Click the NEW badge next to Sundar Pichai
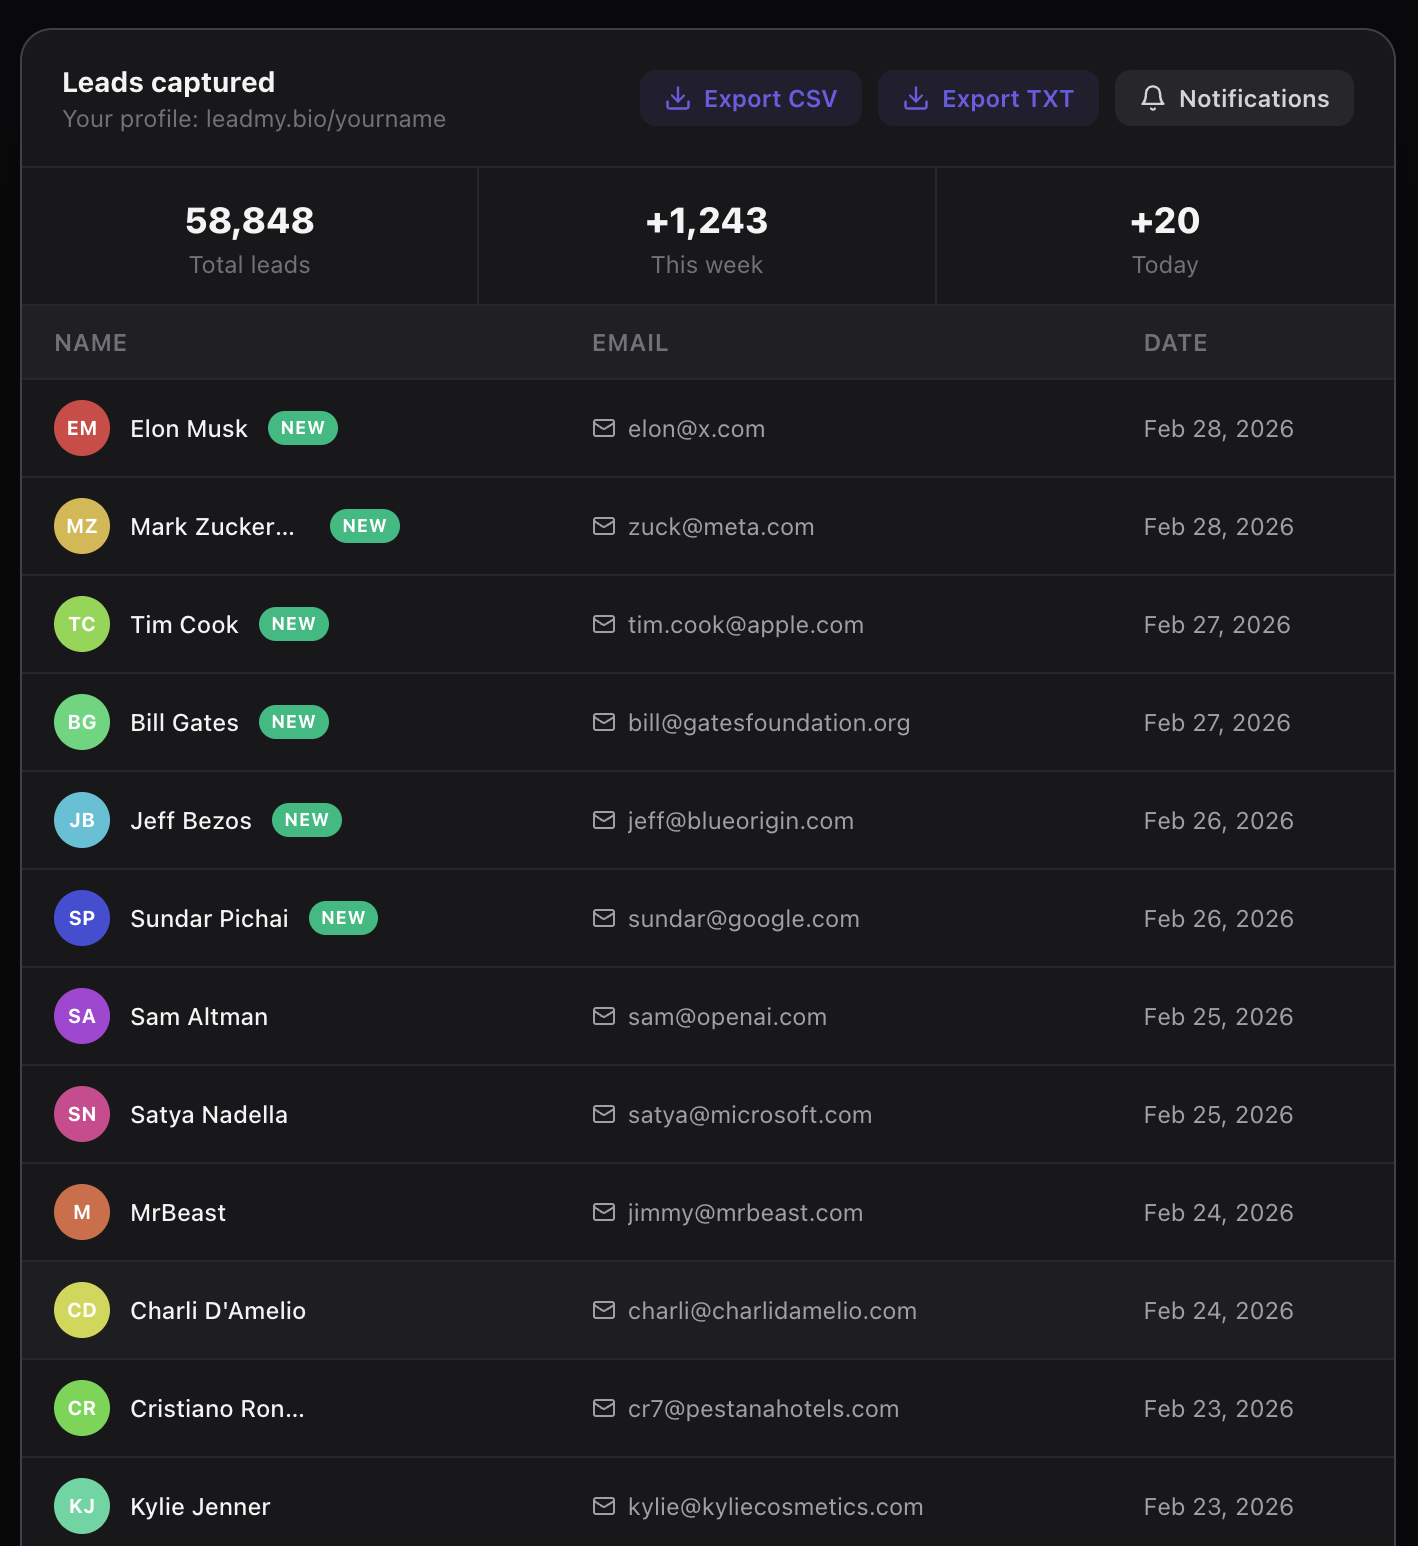 coord(343,918)
